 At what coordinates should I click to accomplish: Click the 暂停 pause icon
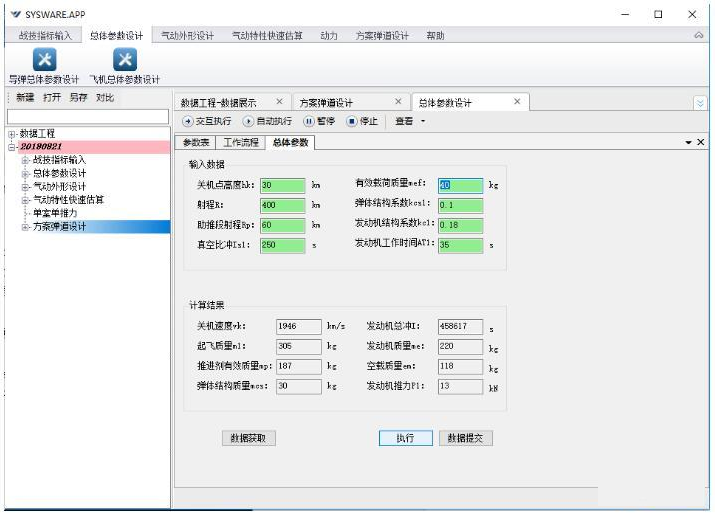[308, 121]
